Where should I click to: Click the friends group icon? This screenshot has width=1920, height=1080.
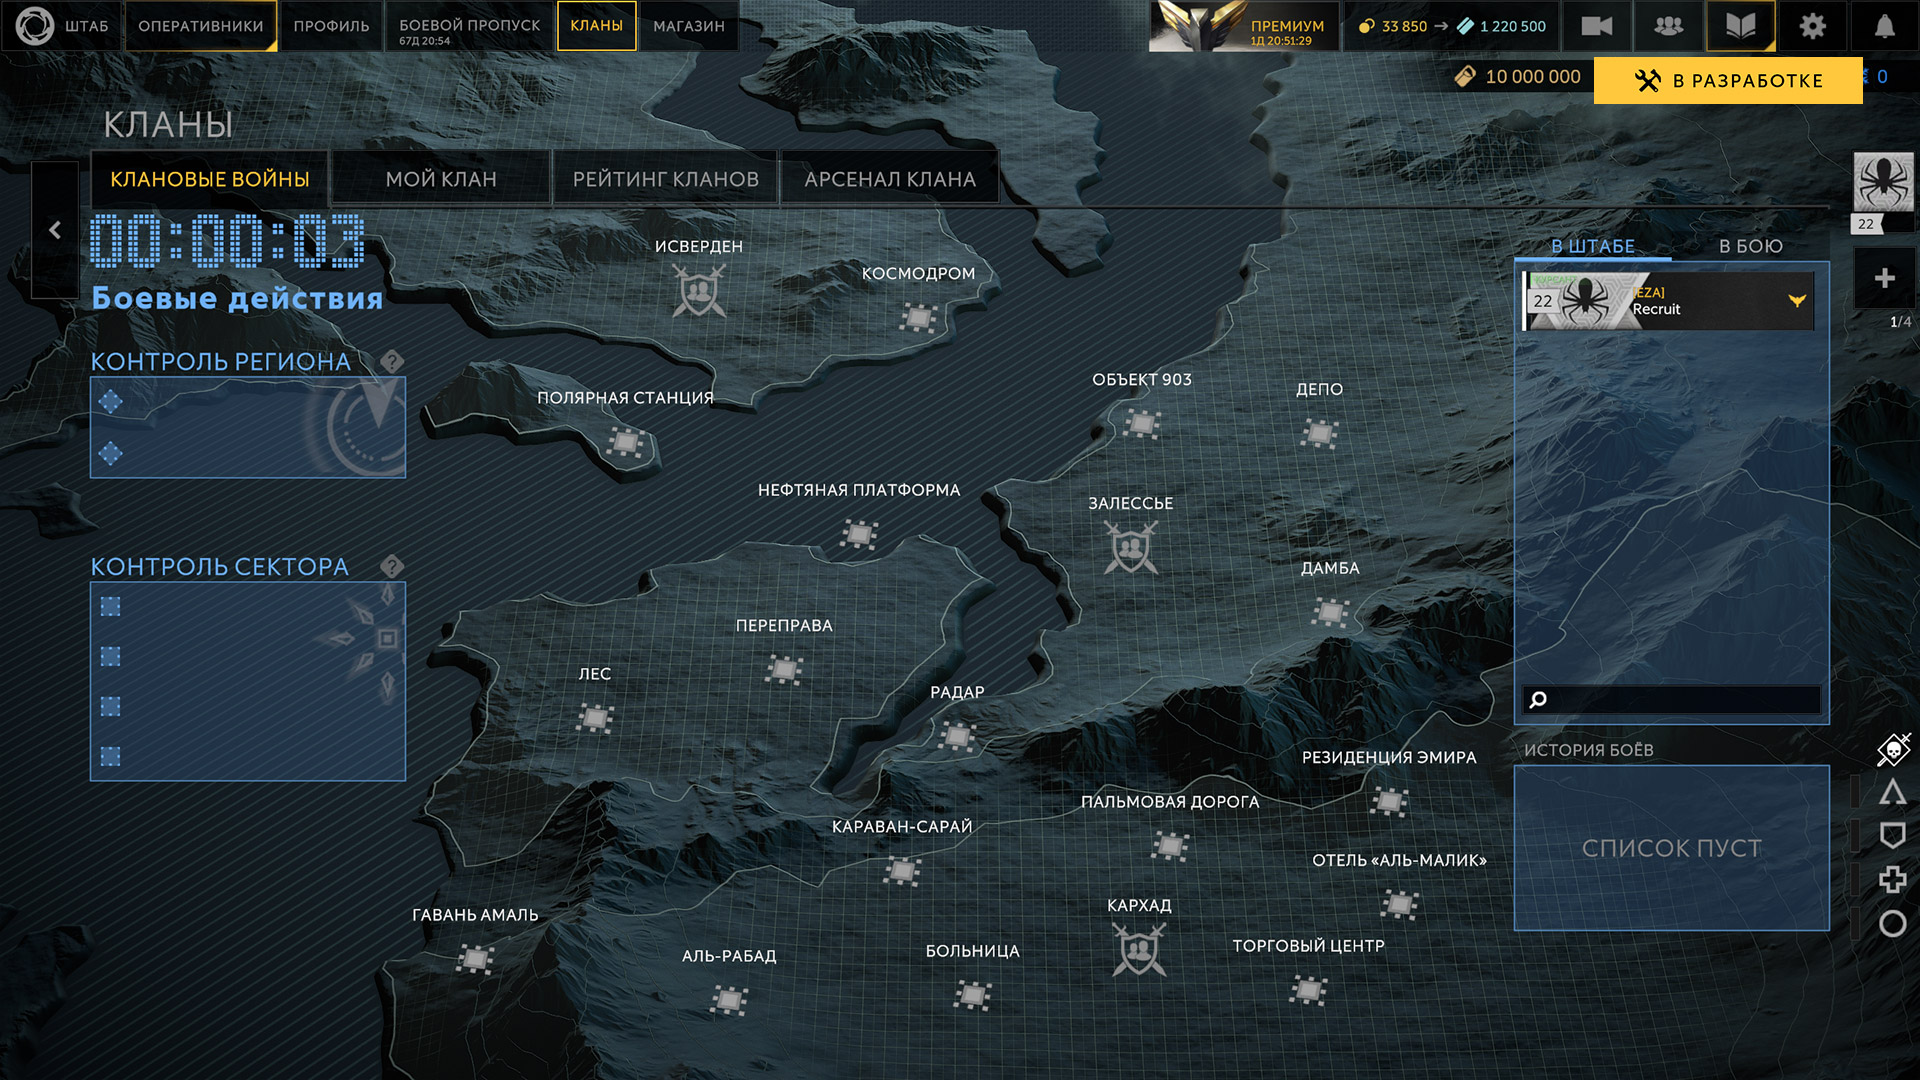1668,26
